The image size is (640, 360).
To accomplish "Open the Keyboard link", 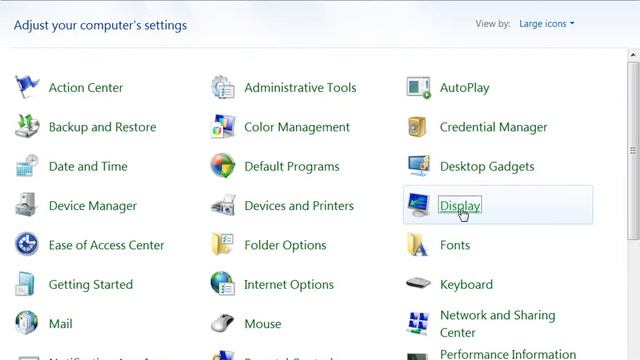I will [467, 284].
